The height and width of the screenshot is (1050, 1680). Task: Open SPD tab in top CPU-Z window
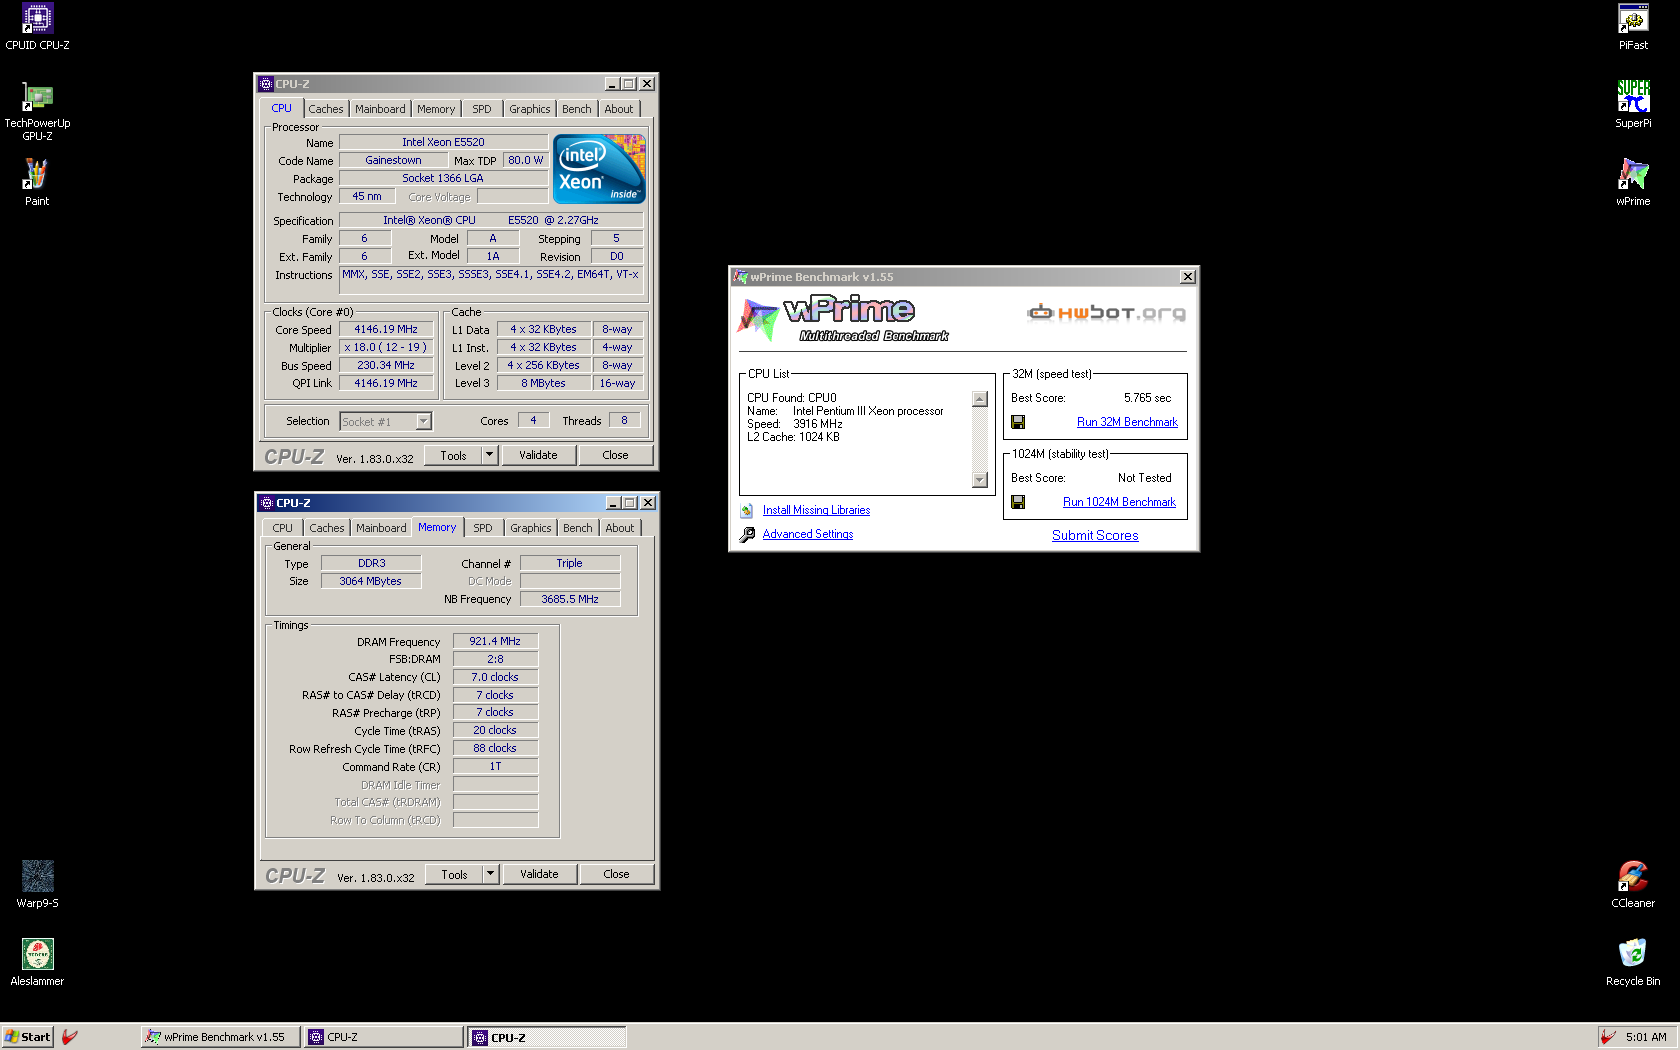point(482,109)
